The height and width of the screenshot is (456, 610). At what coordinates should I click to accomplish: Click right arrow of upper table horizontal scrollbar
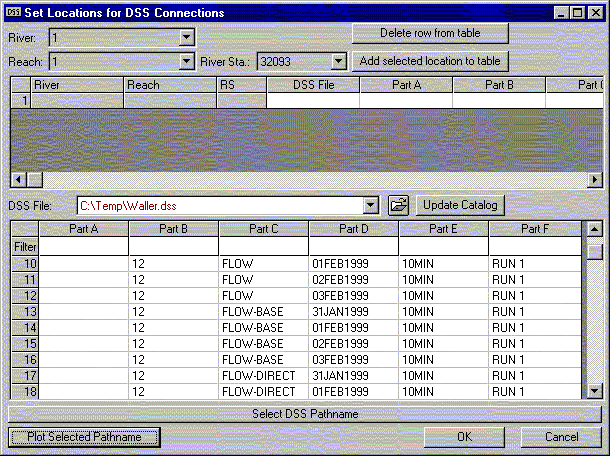click(596, 178)
